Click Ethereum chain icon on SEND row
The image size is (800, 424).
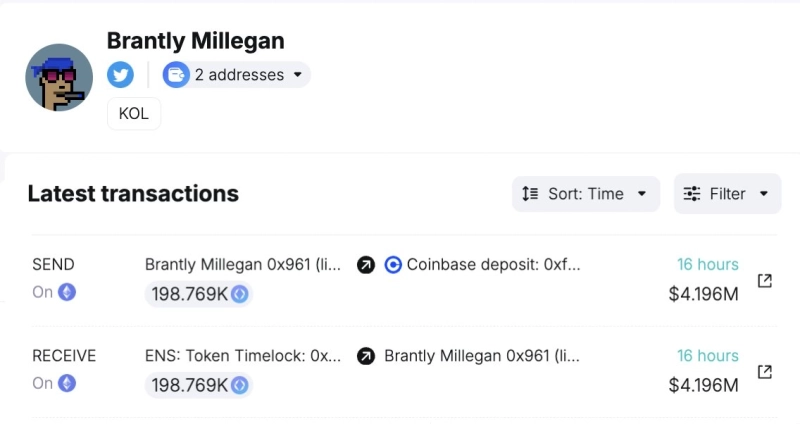pos(68,293)
